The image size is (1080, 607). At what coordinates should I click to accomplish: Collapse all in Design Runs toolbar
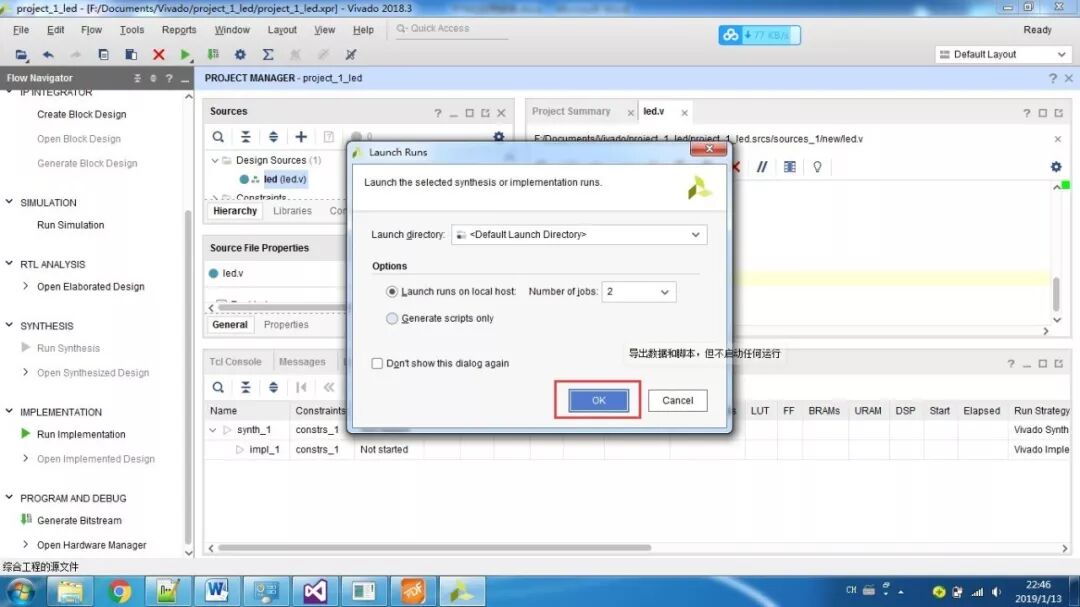pyautogui.click(x=246, y=387)
